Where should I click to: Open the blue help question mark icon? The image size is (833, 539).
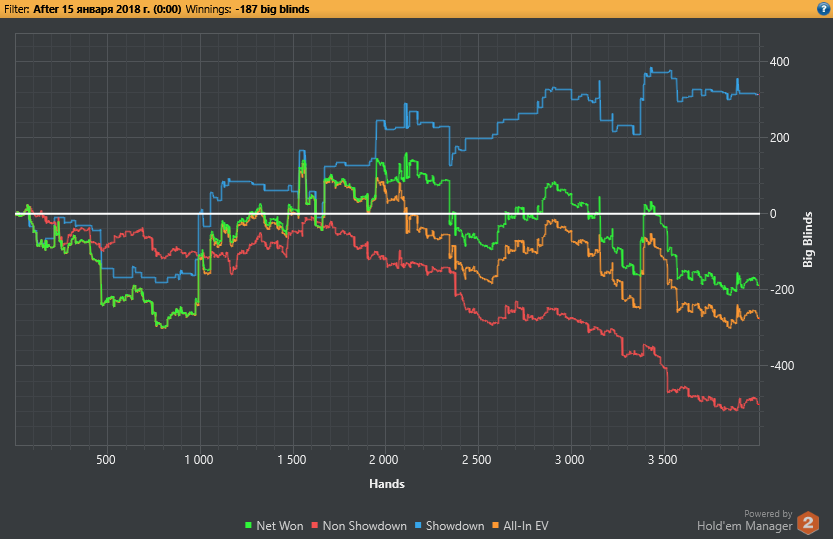point(823,9)
